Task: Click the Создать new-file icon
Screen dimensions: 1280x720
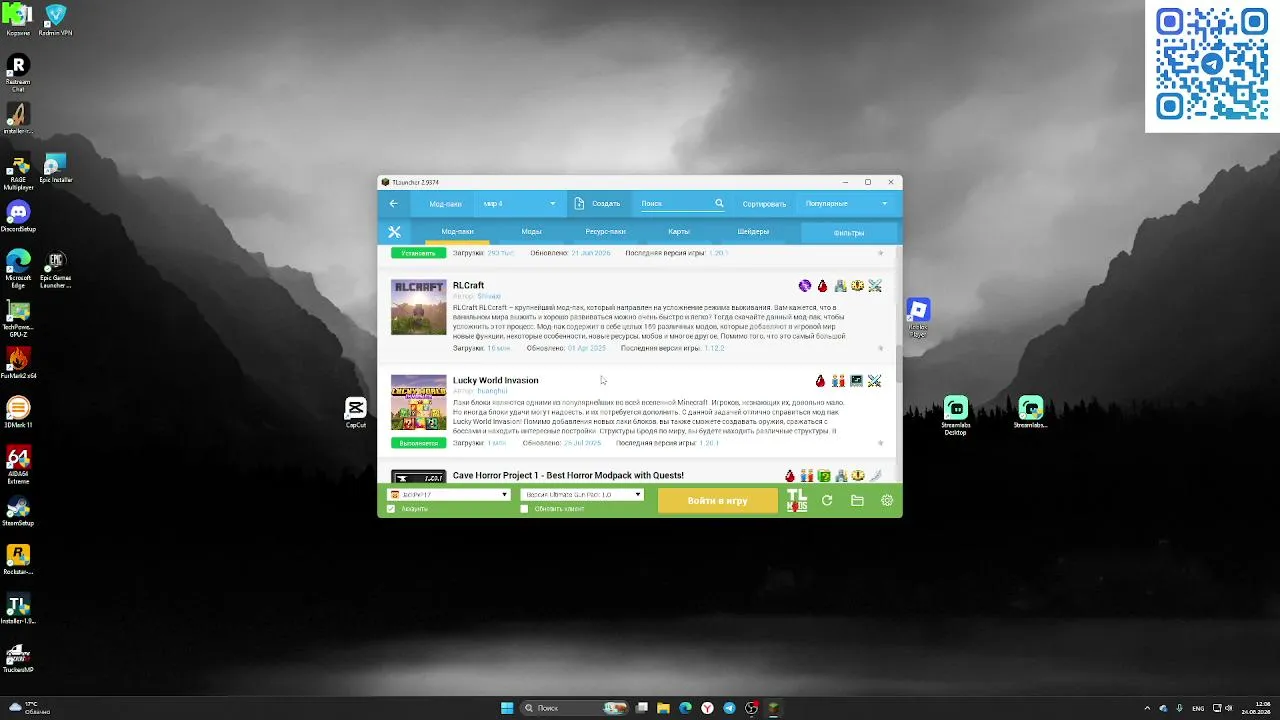Action: (x=579, y=203)
